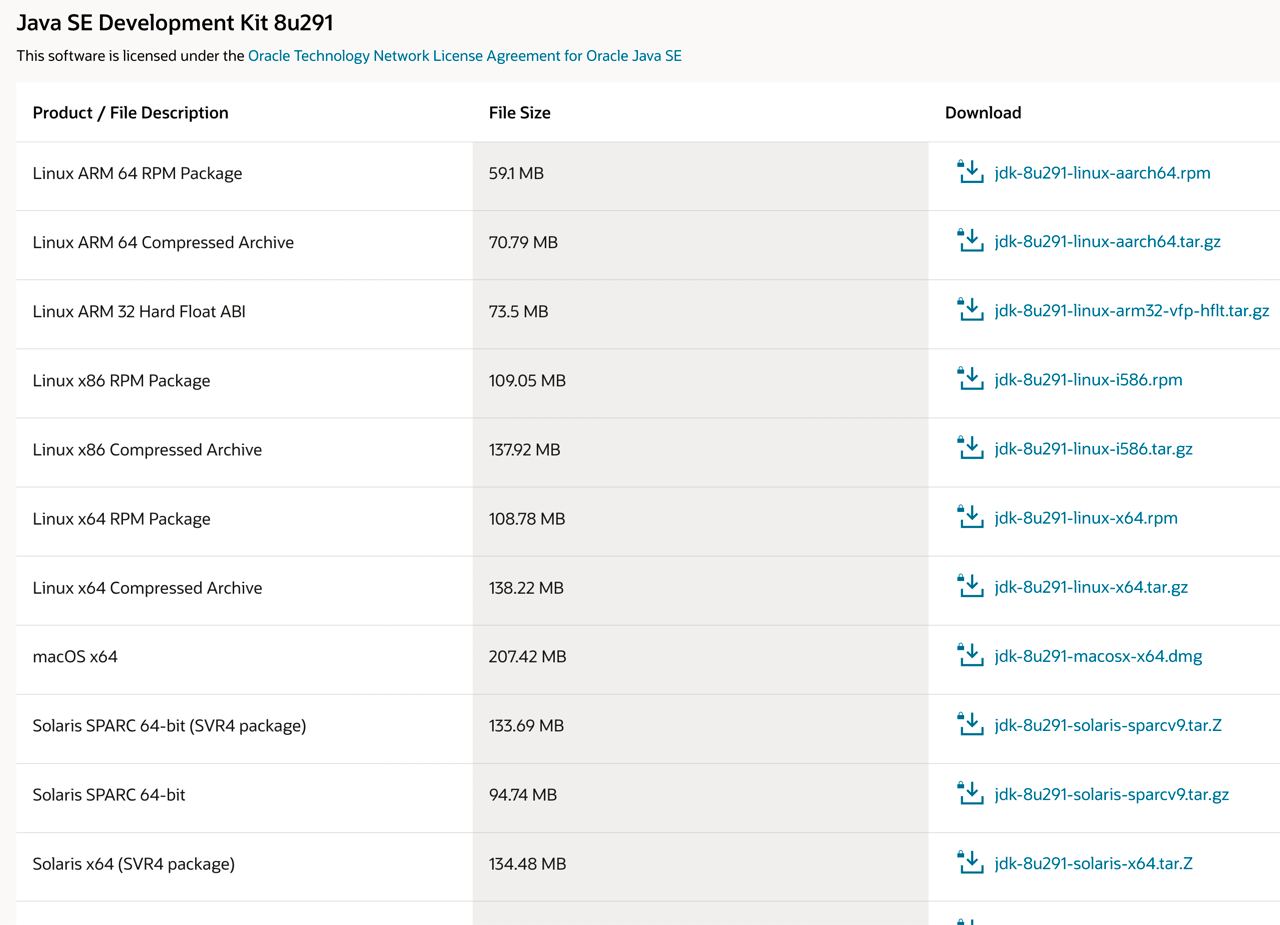The width and height of the screenshot is (1280, 925).
Task: Download jdk-8u291-linux-aarch64.rpm file link
Action: coord(1102,173)
